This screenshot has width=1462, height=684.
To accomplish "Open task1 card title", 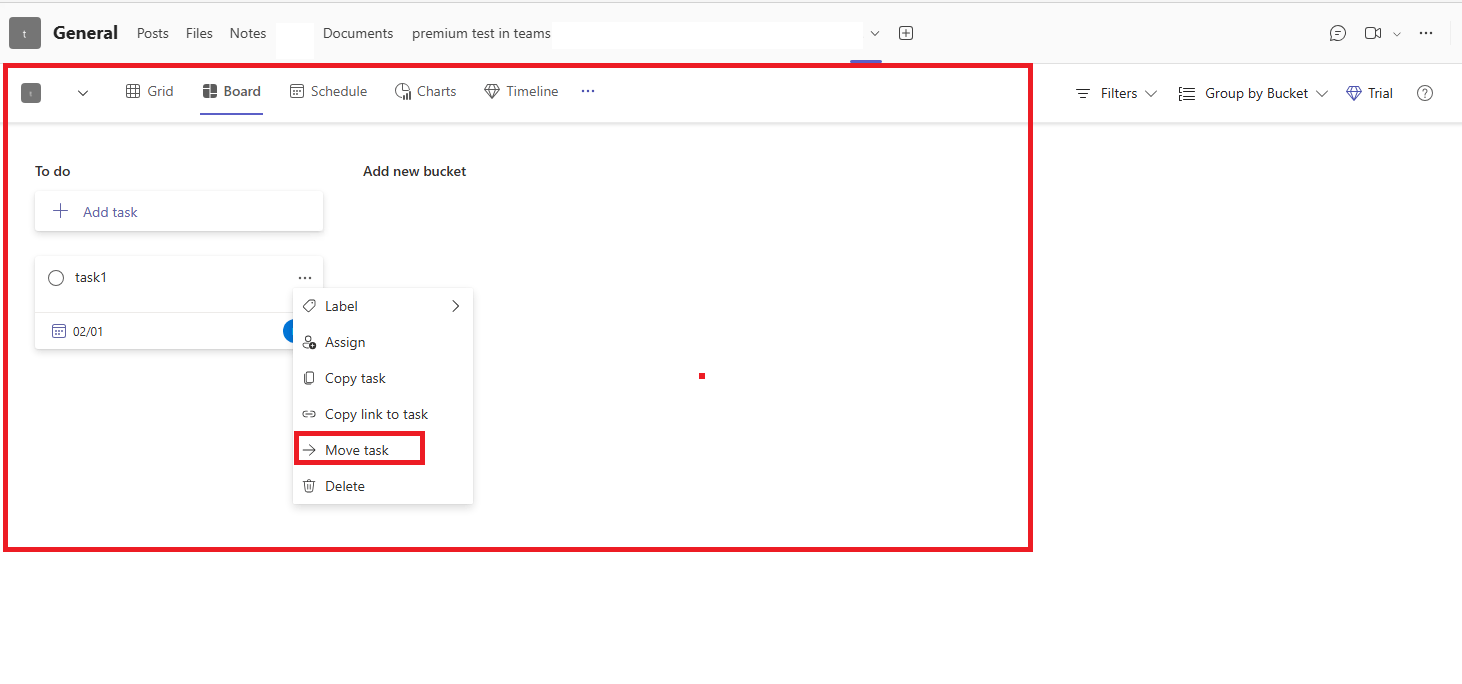I will click(91, 277).
